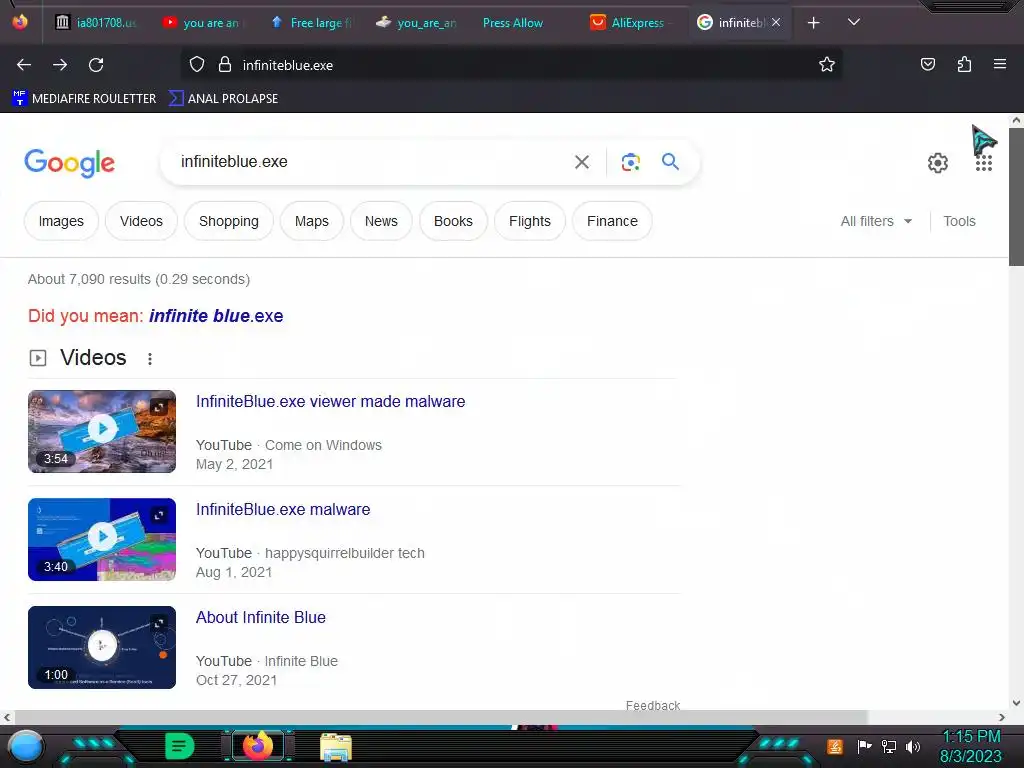The image size is (1024, 768).
Task: Go back to the previous page
Action: [24, 65]
